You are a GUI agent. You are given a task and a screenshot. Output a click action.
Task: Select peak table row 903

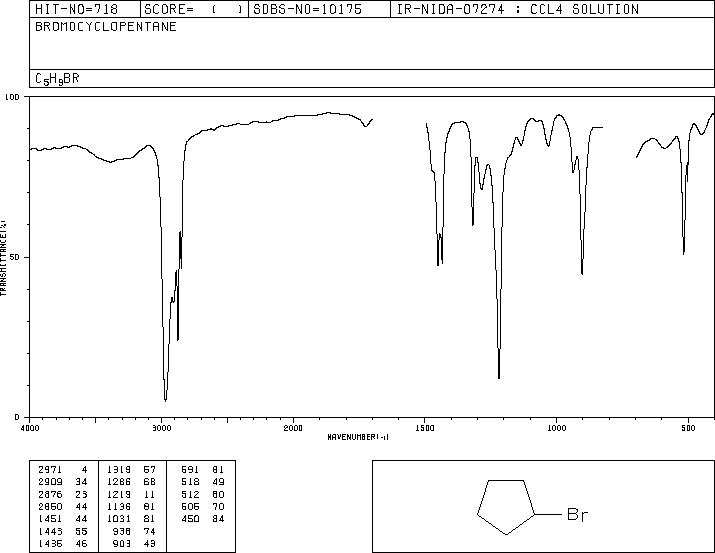pos(136,543)
